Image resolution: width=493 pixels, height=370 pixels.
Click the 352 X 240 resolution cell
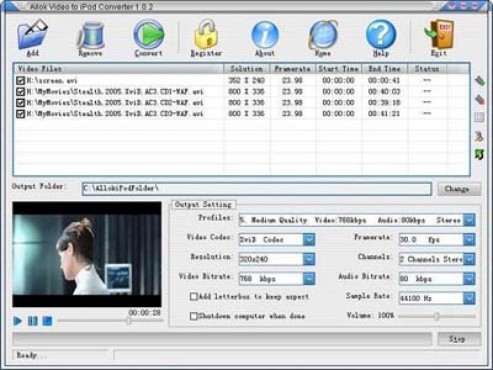pos(246,81)
